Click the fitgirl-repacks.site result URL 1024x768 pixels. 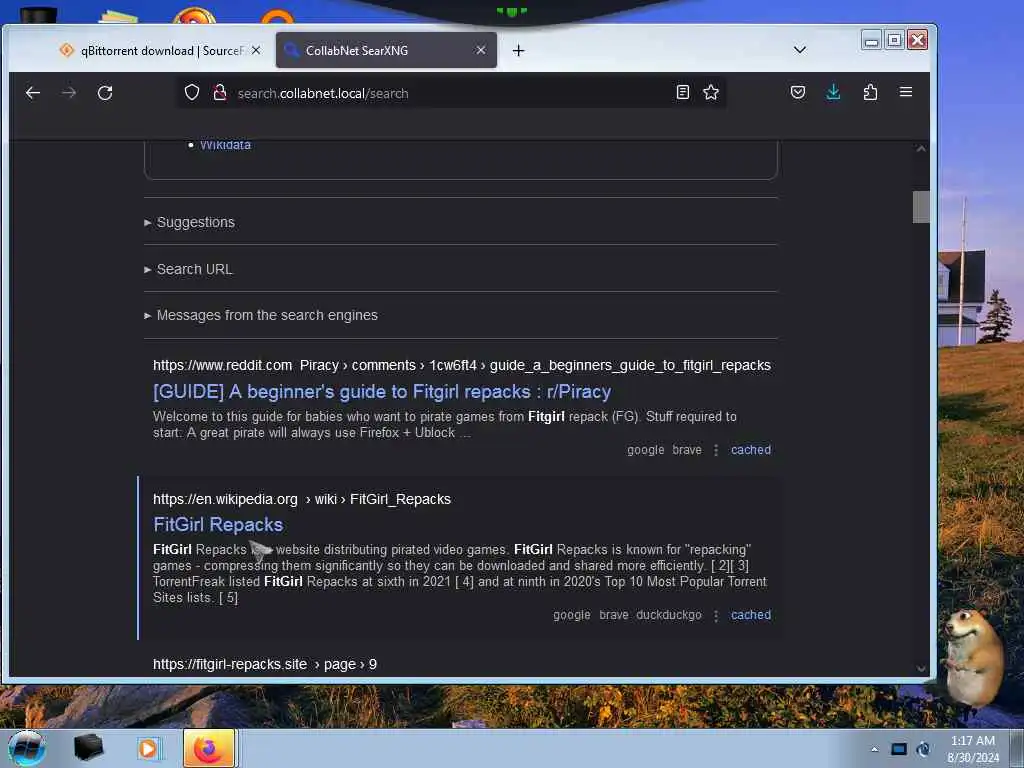264,664
